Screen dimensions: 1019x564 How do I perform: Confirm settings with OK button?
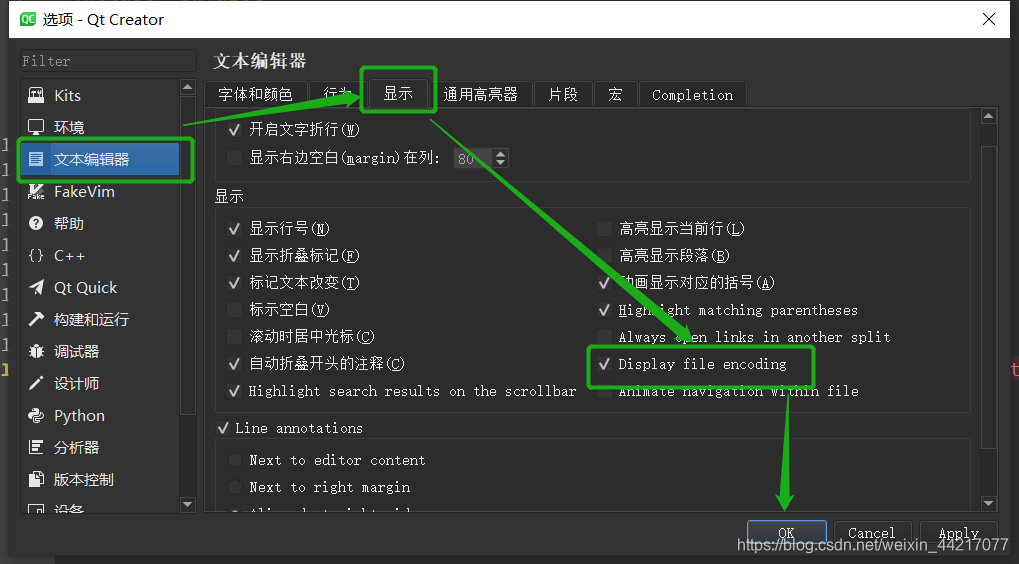tap(786, 533)
